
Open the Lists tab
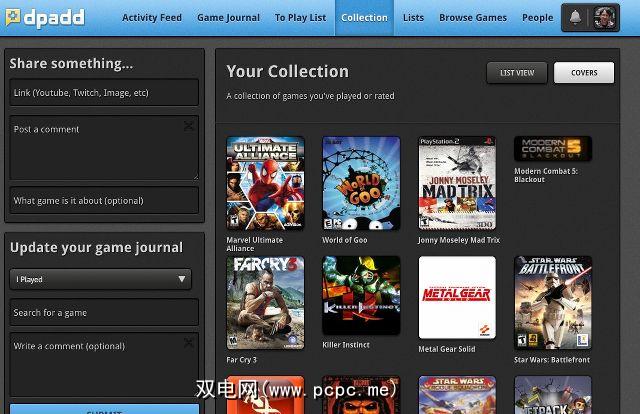(413, 18)
